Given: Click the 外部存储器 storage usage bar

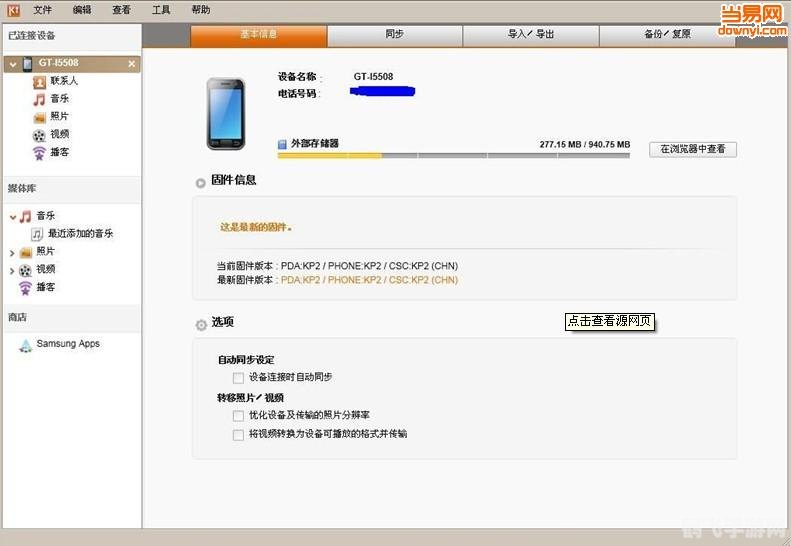Looking at the screenshot, I should point(453,155).
